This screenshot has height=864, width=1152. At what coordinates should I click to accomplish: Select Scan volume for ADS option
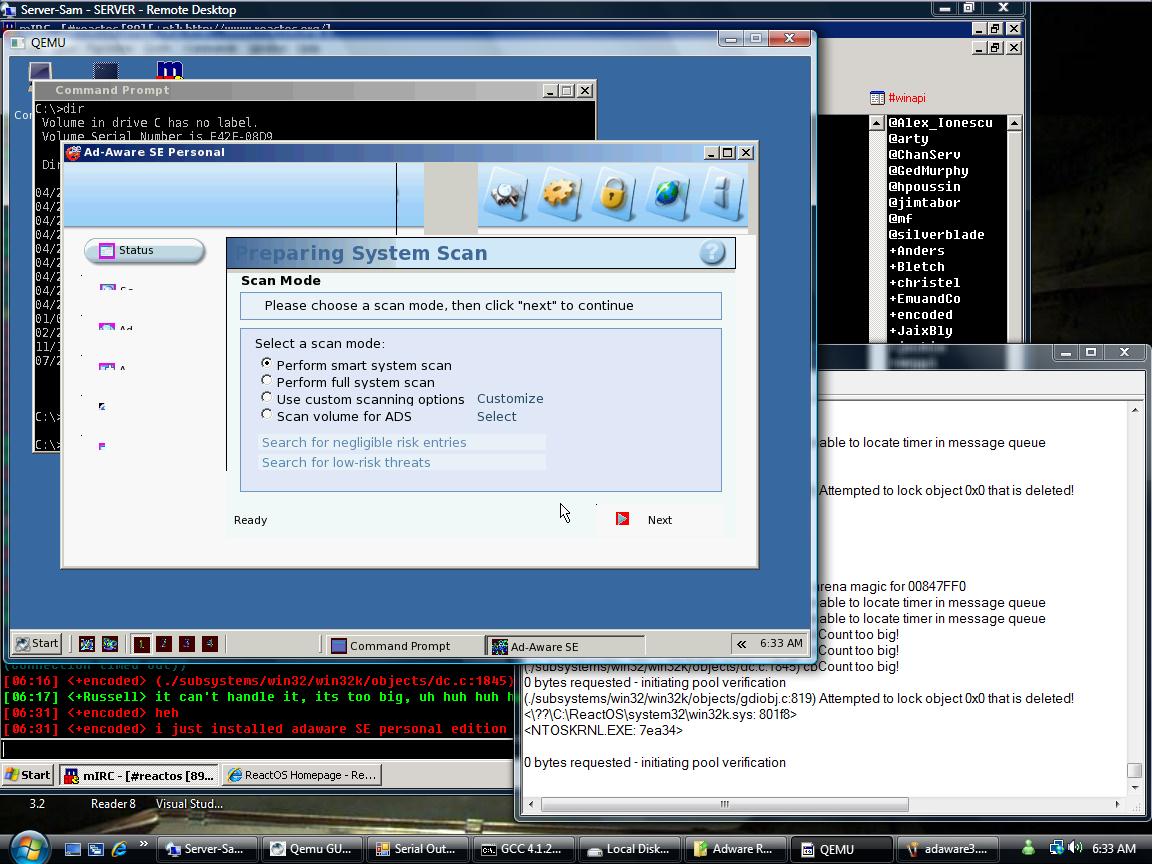(267, 415)
